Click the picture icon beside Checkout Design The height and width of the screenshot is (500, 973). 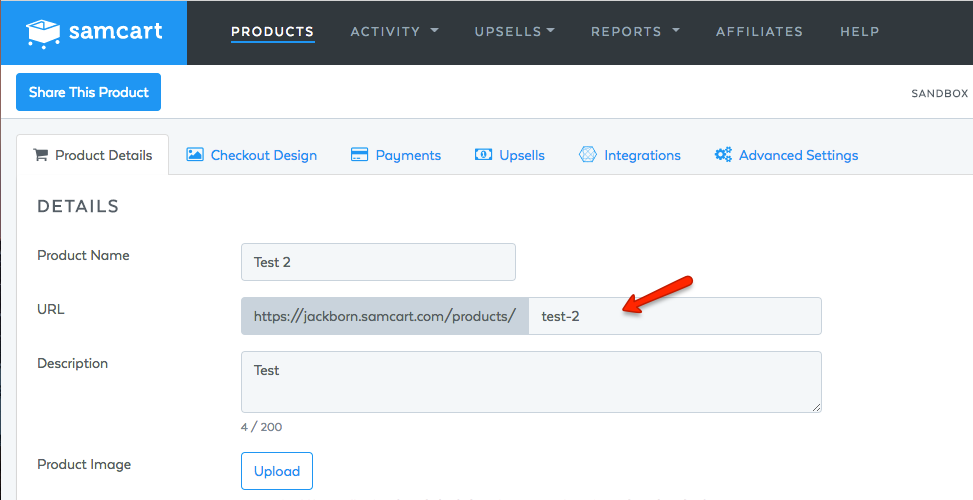pyautogui.click(x=195, y=154)
